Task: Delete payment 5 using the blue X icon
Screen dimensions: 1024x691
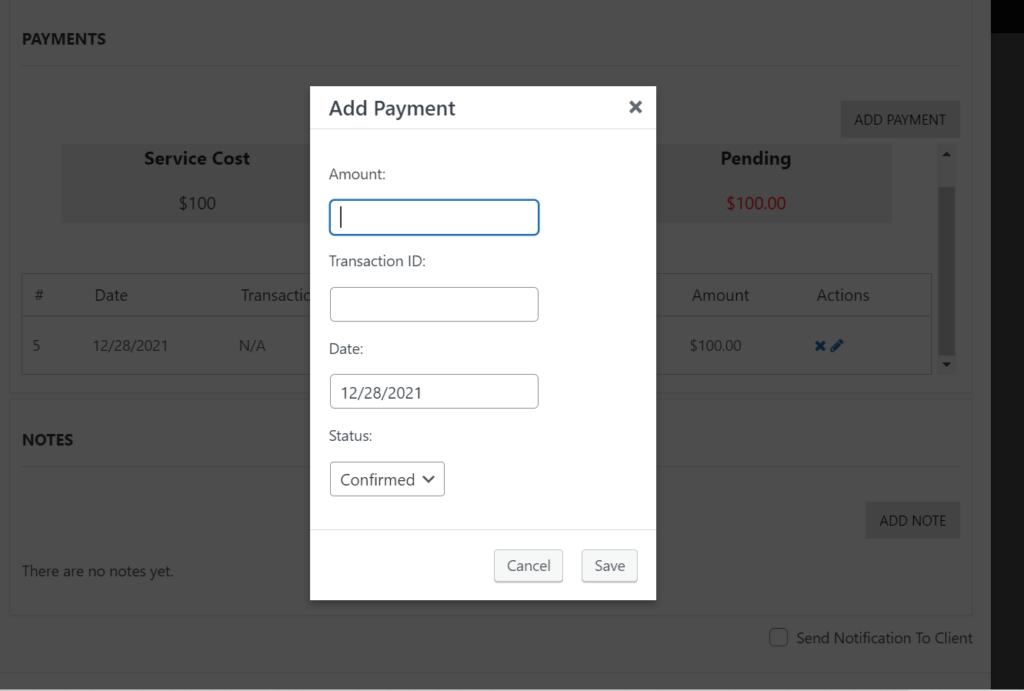Action: (x=820, y=346)
